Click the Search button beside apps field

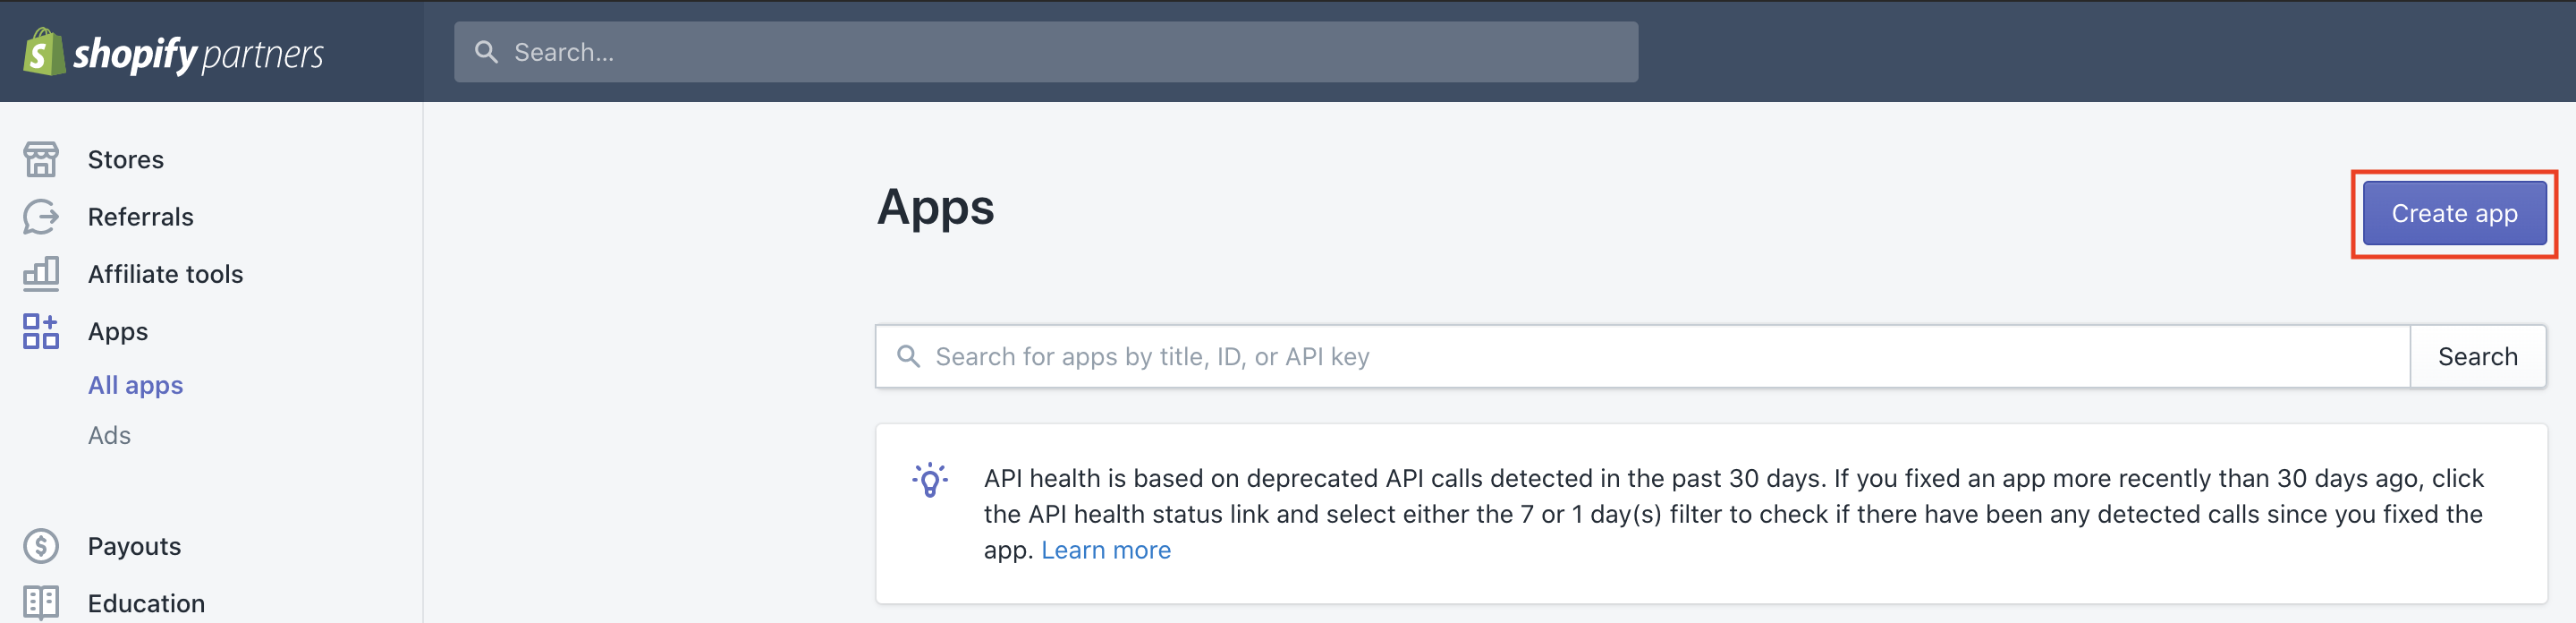(x=2478, y=356)
